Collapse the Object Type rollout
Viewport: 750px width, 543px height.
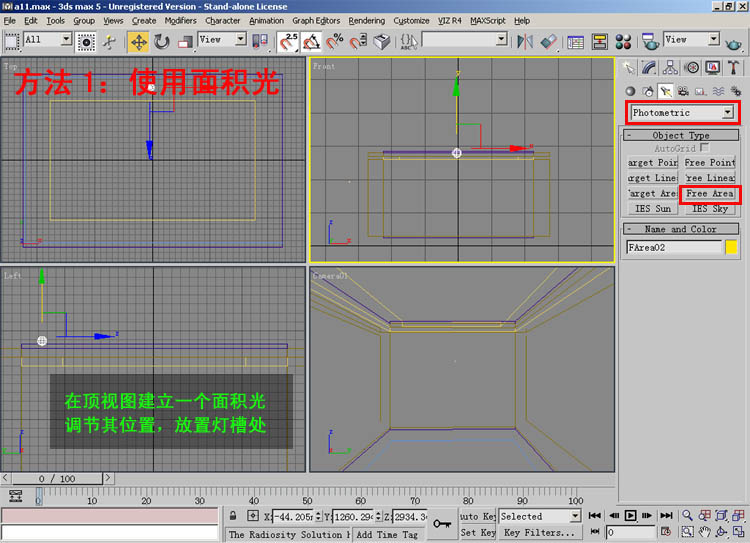point(680,135)
